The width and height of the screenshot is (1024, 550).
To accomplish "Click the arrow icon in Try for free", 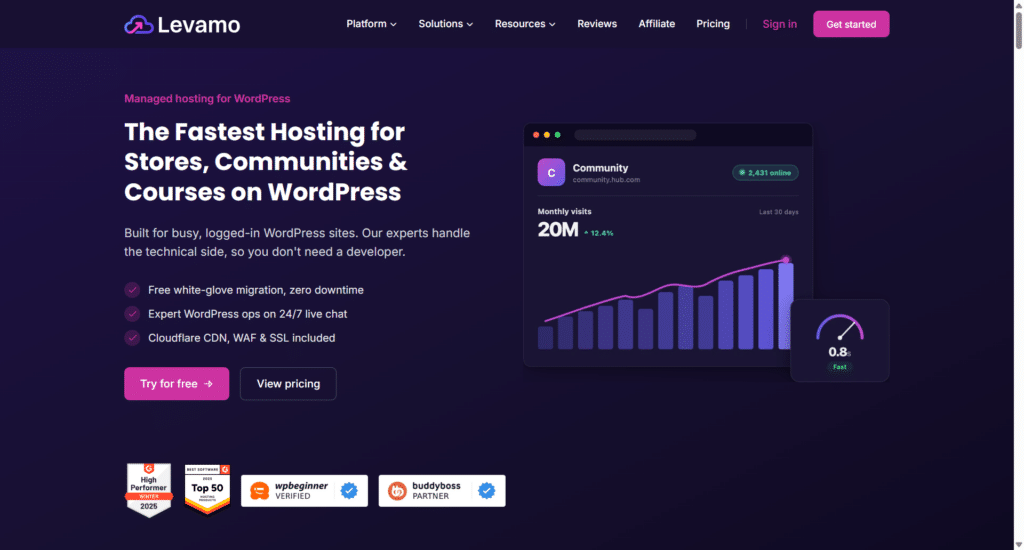I will [208, 384].
